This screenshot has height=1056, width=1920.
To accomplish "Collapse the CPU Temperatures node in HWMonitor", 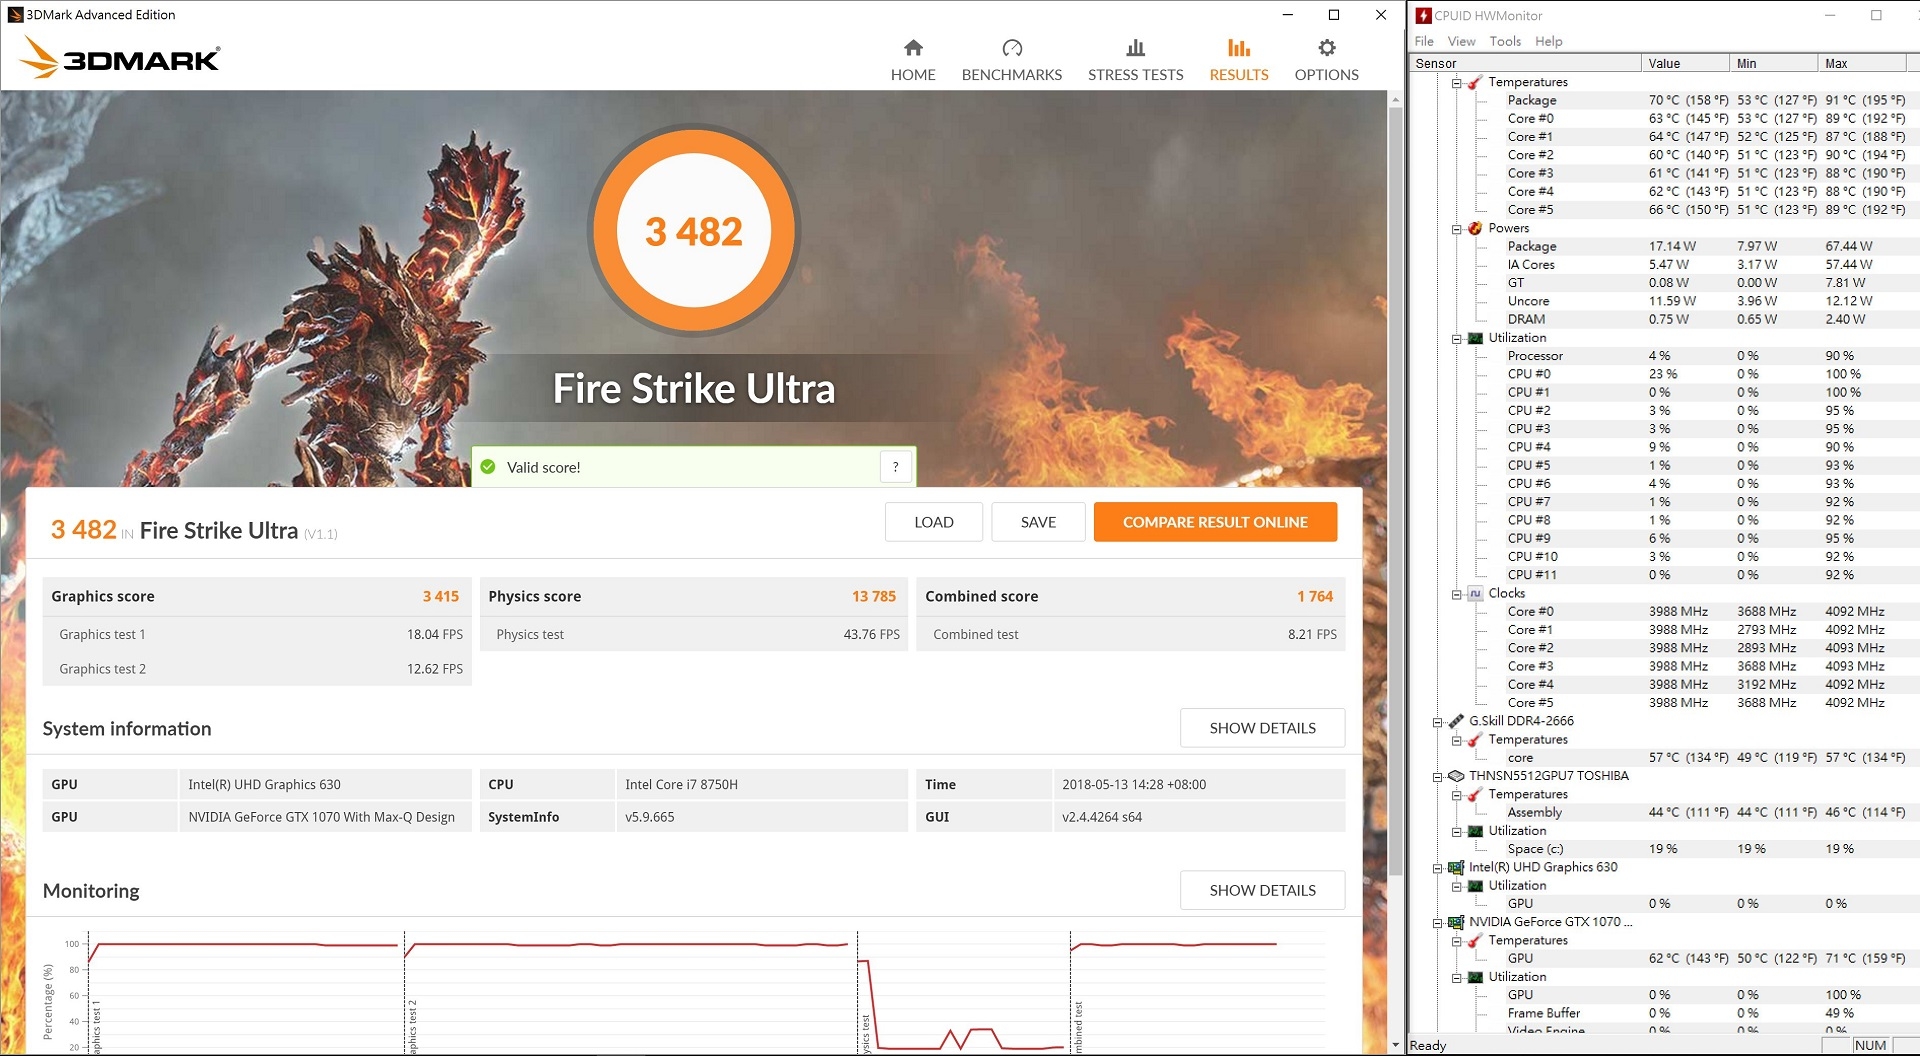I will pos(1457,83).
